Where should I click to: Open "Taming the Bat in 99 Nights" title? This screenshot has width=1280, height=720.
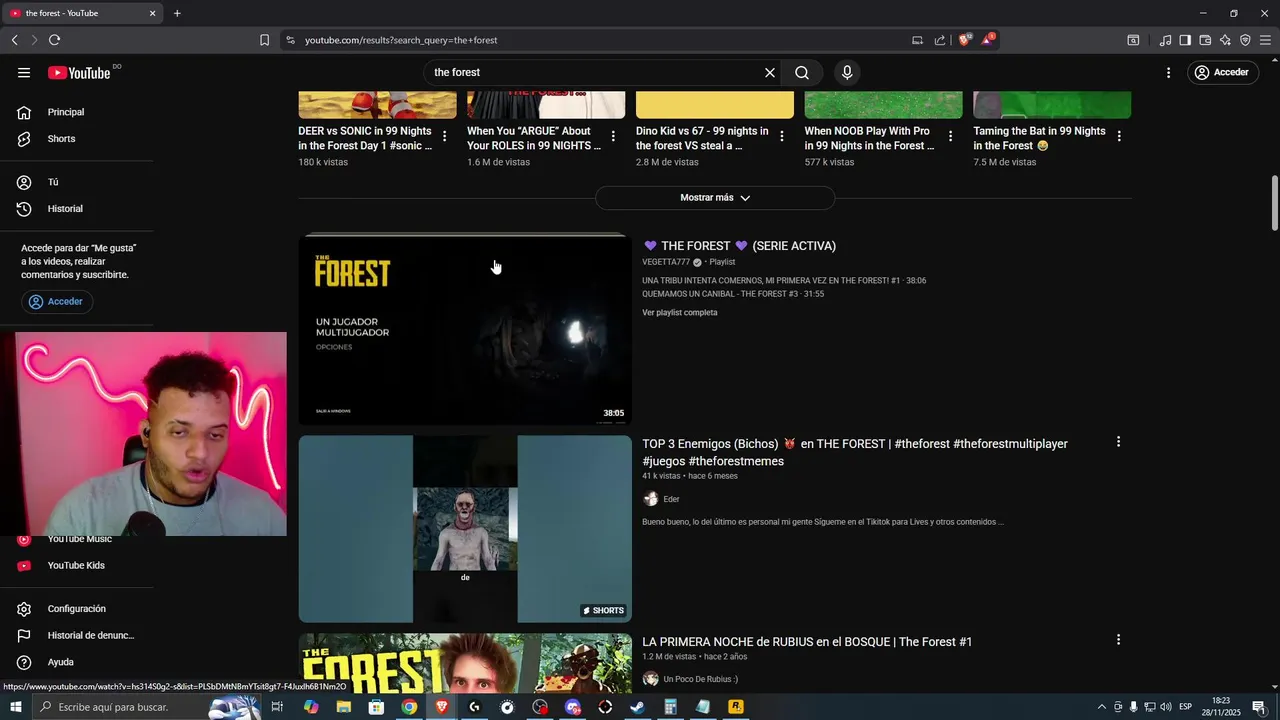[x=1040, y=138]
